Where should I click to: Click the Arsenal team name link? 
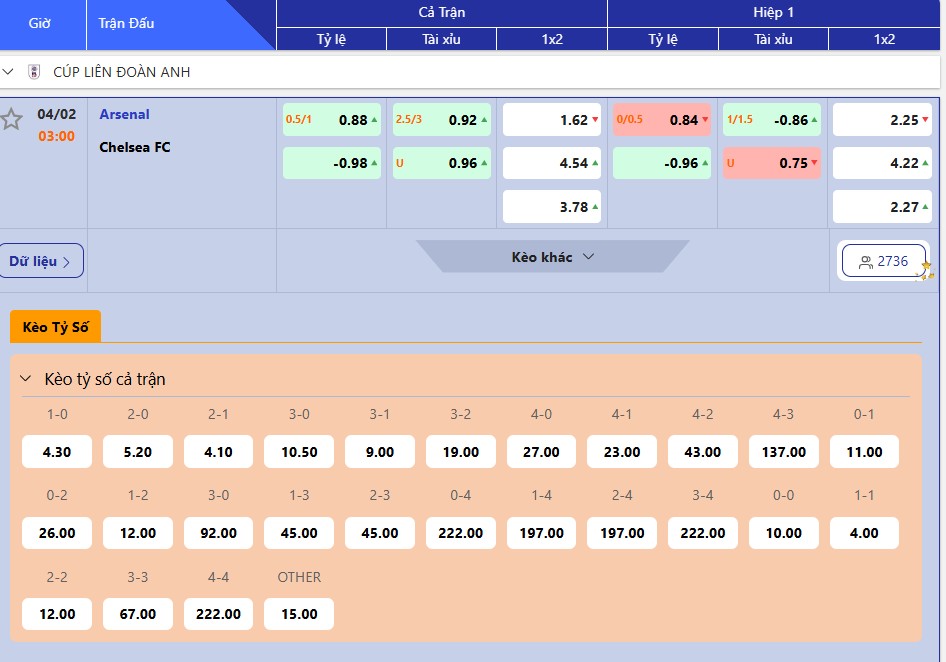[x=124, y=114]
